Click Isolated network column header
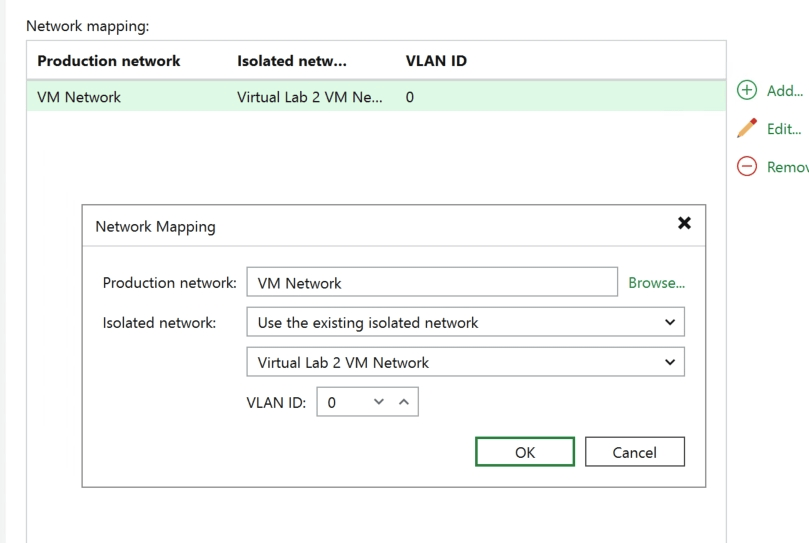 pyautogui.click(x=292, y=61)
